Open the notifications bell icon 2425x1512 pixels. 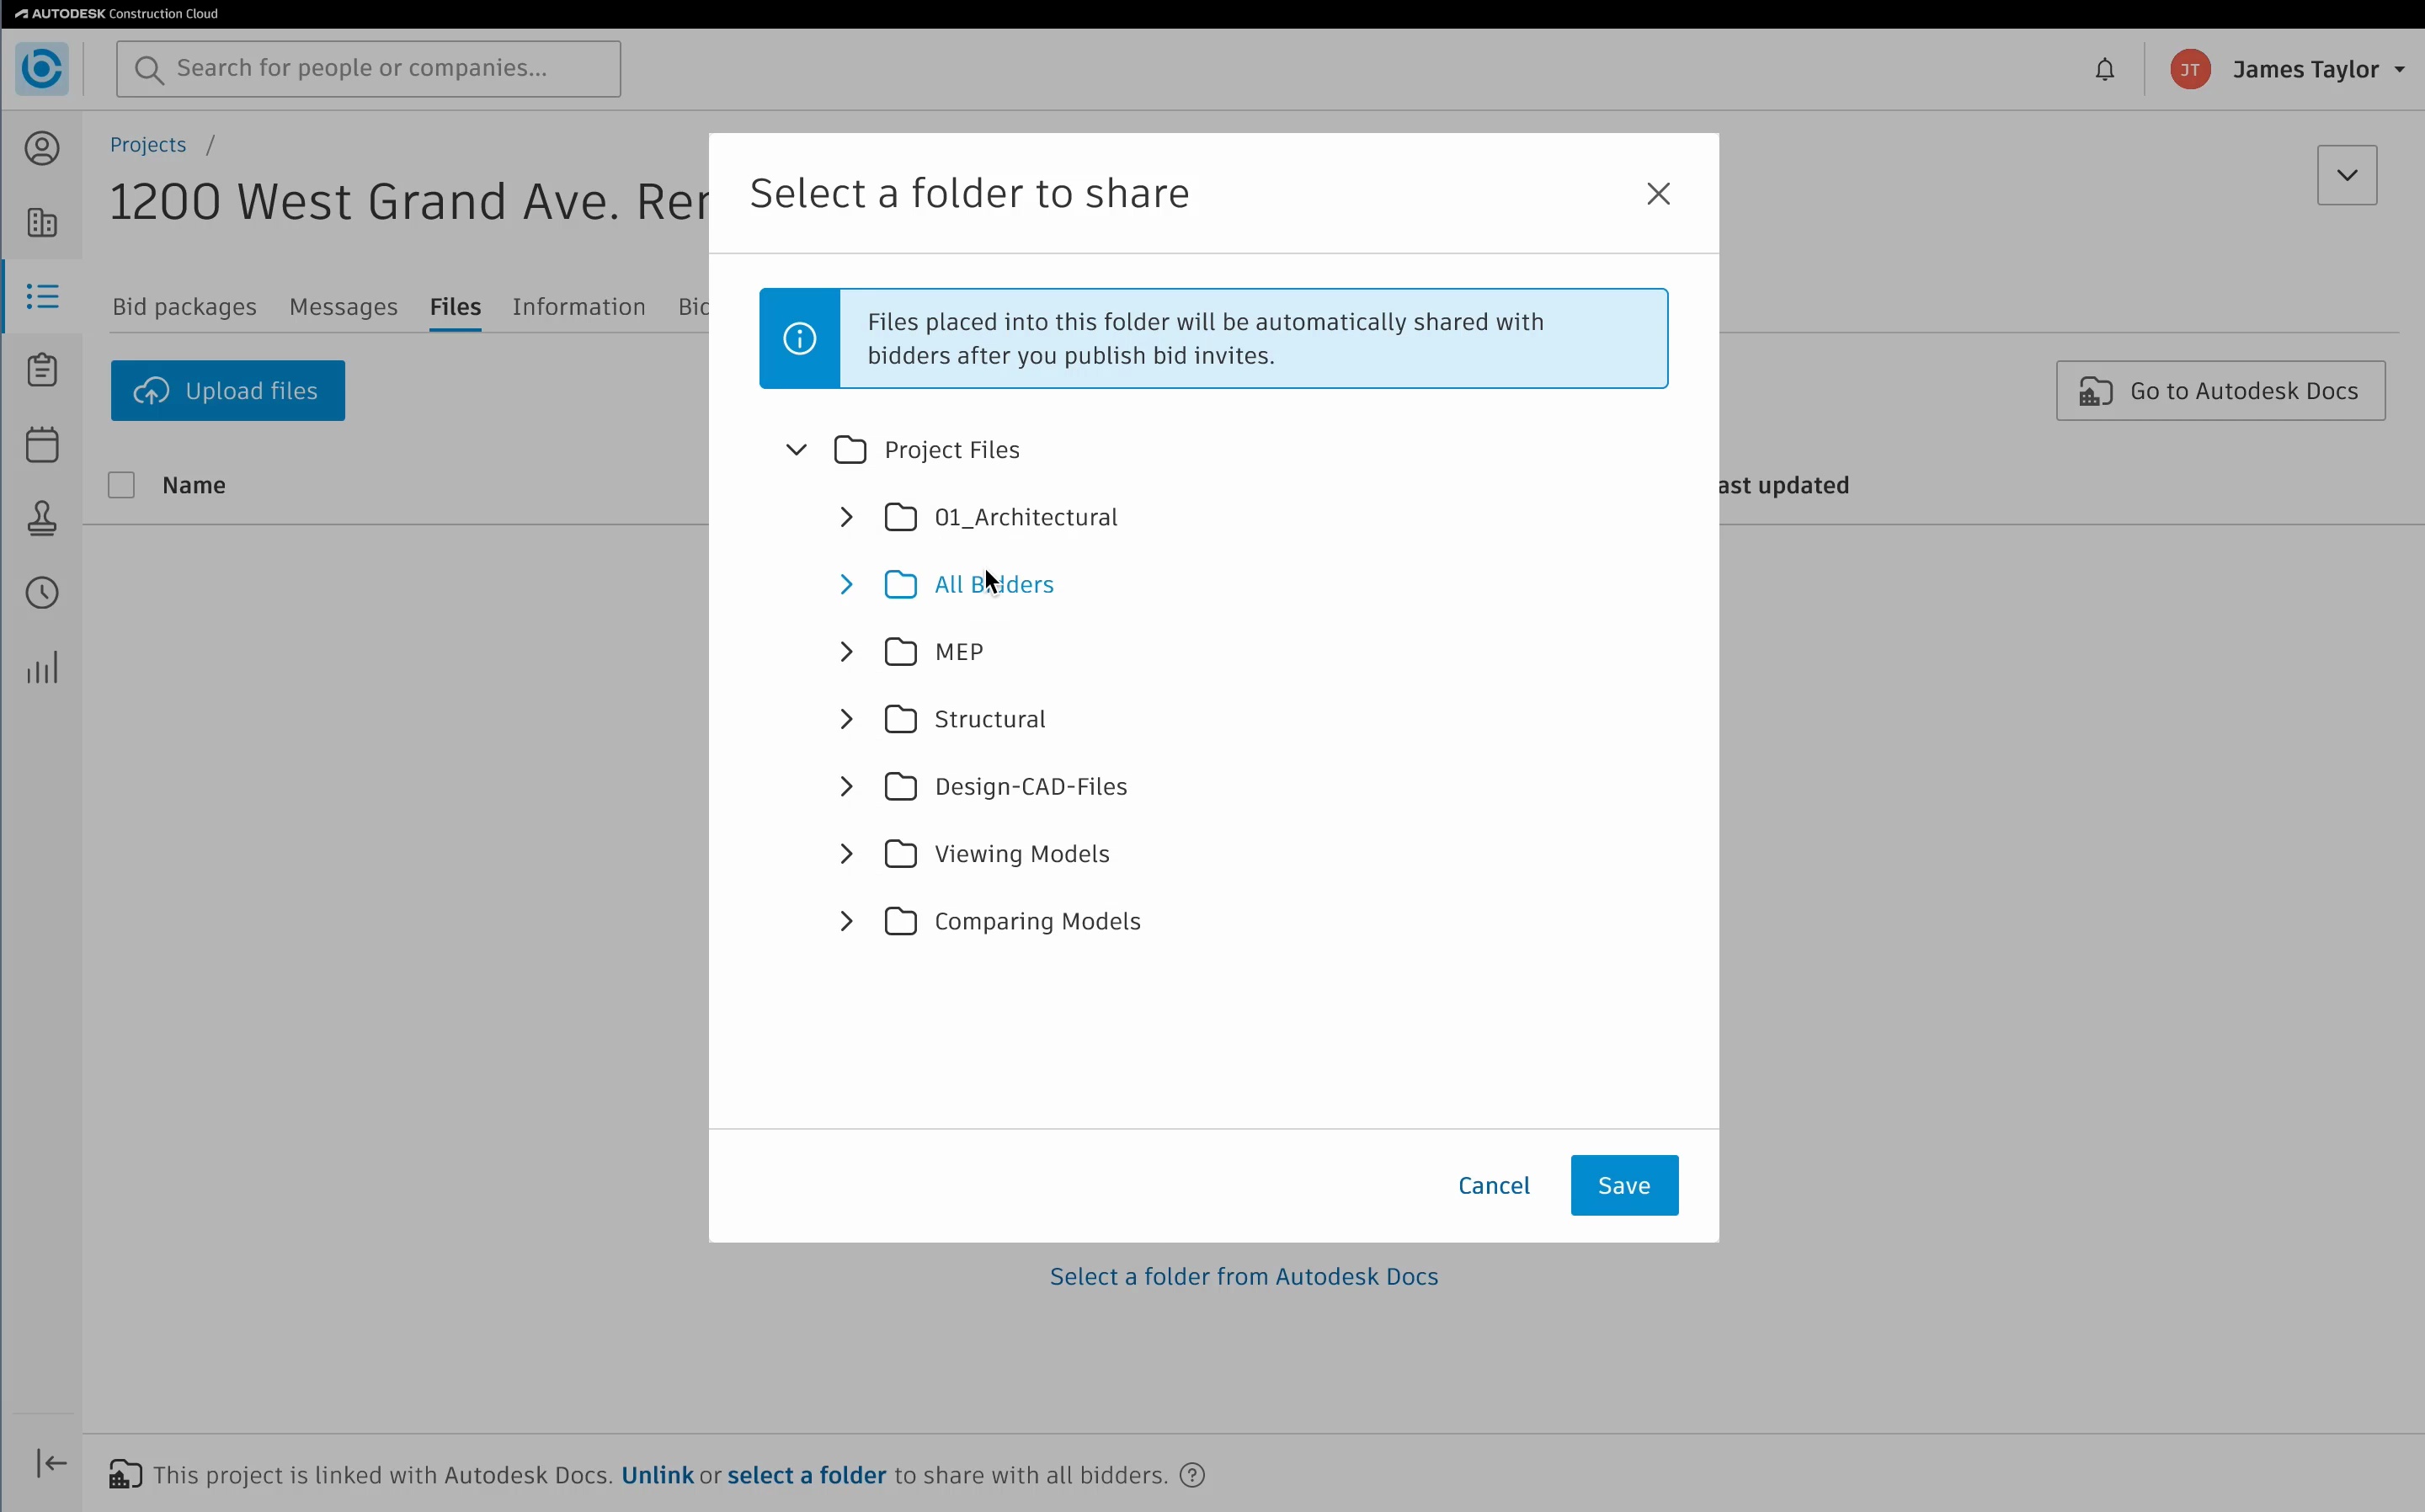[x=2105, y=68]
